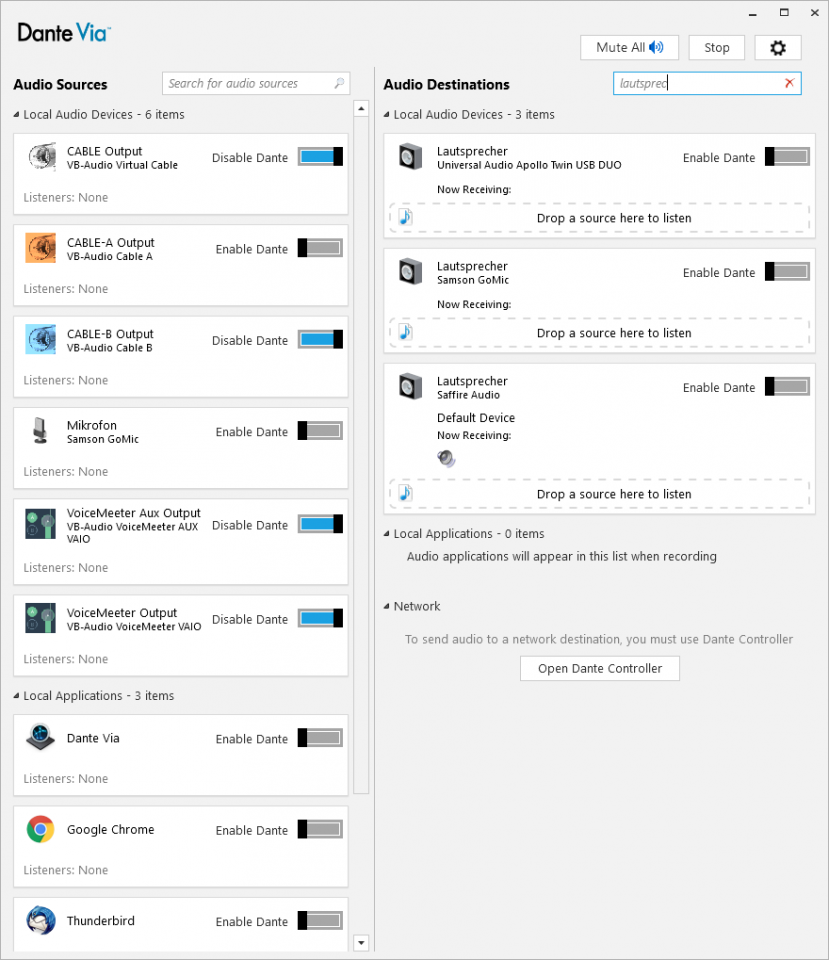This screenshot has height=960, width=829.
Task: Click the Samson GoMic drop source area
Action: [599, 333]
